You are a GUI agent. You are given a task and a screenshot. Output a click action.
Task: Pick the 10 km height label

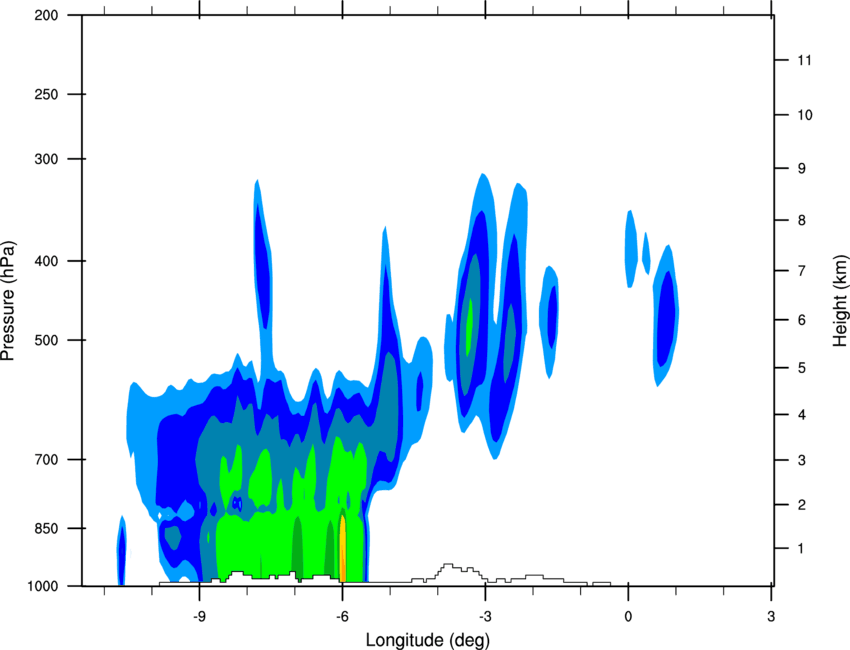[x=804, y=115]
